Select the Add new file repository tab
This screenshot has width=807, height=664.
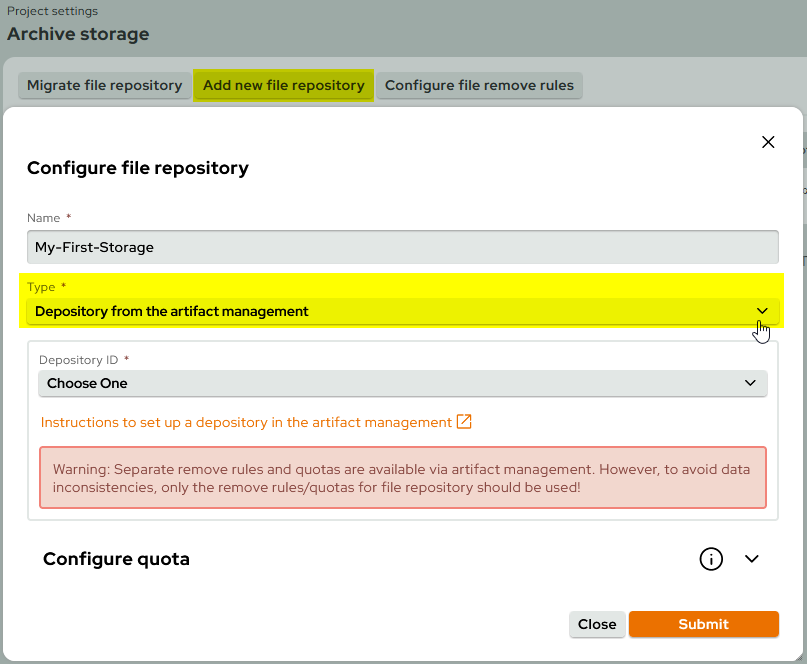[x=283, y=85]
